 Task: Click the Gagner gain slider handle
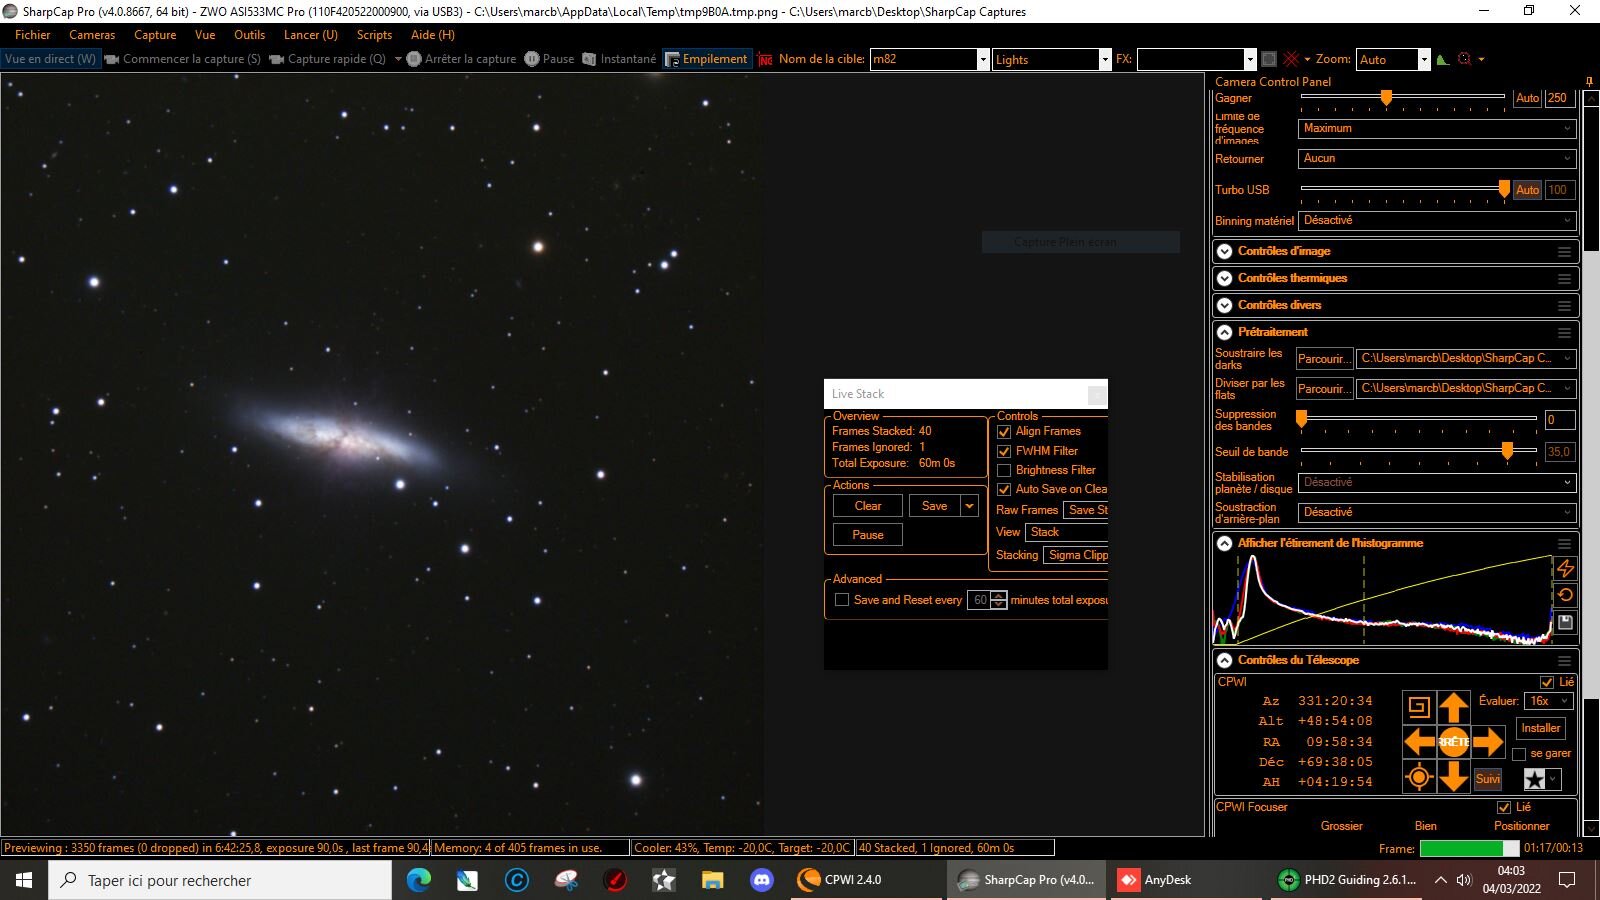tap(1386, 97)
